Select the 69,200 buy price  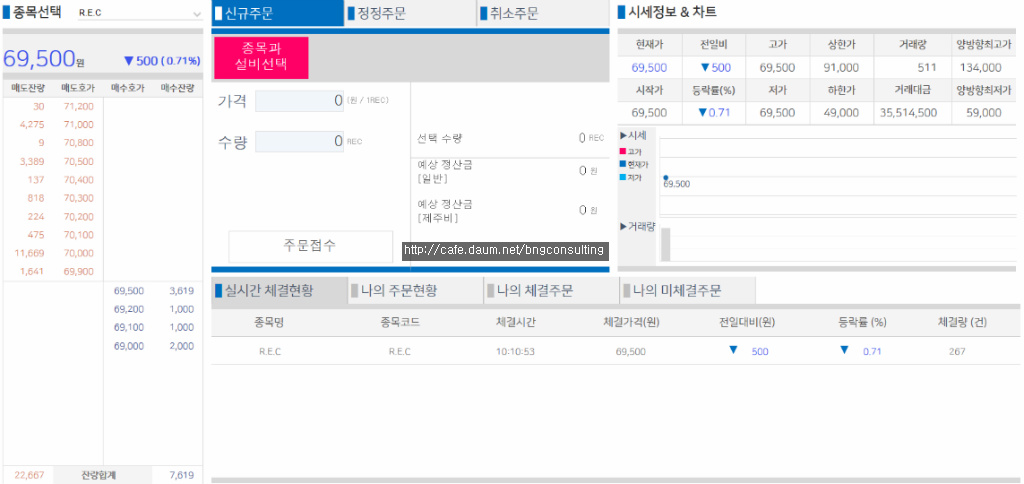(x=129, y=309)
